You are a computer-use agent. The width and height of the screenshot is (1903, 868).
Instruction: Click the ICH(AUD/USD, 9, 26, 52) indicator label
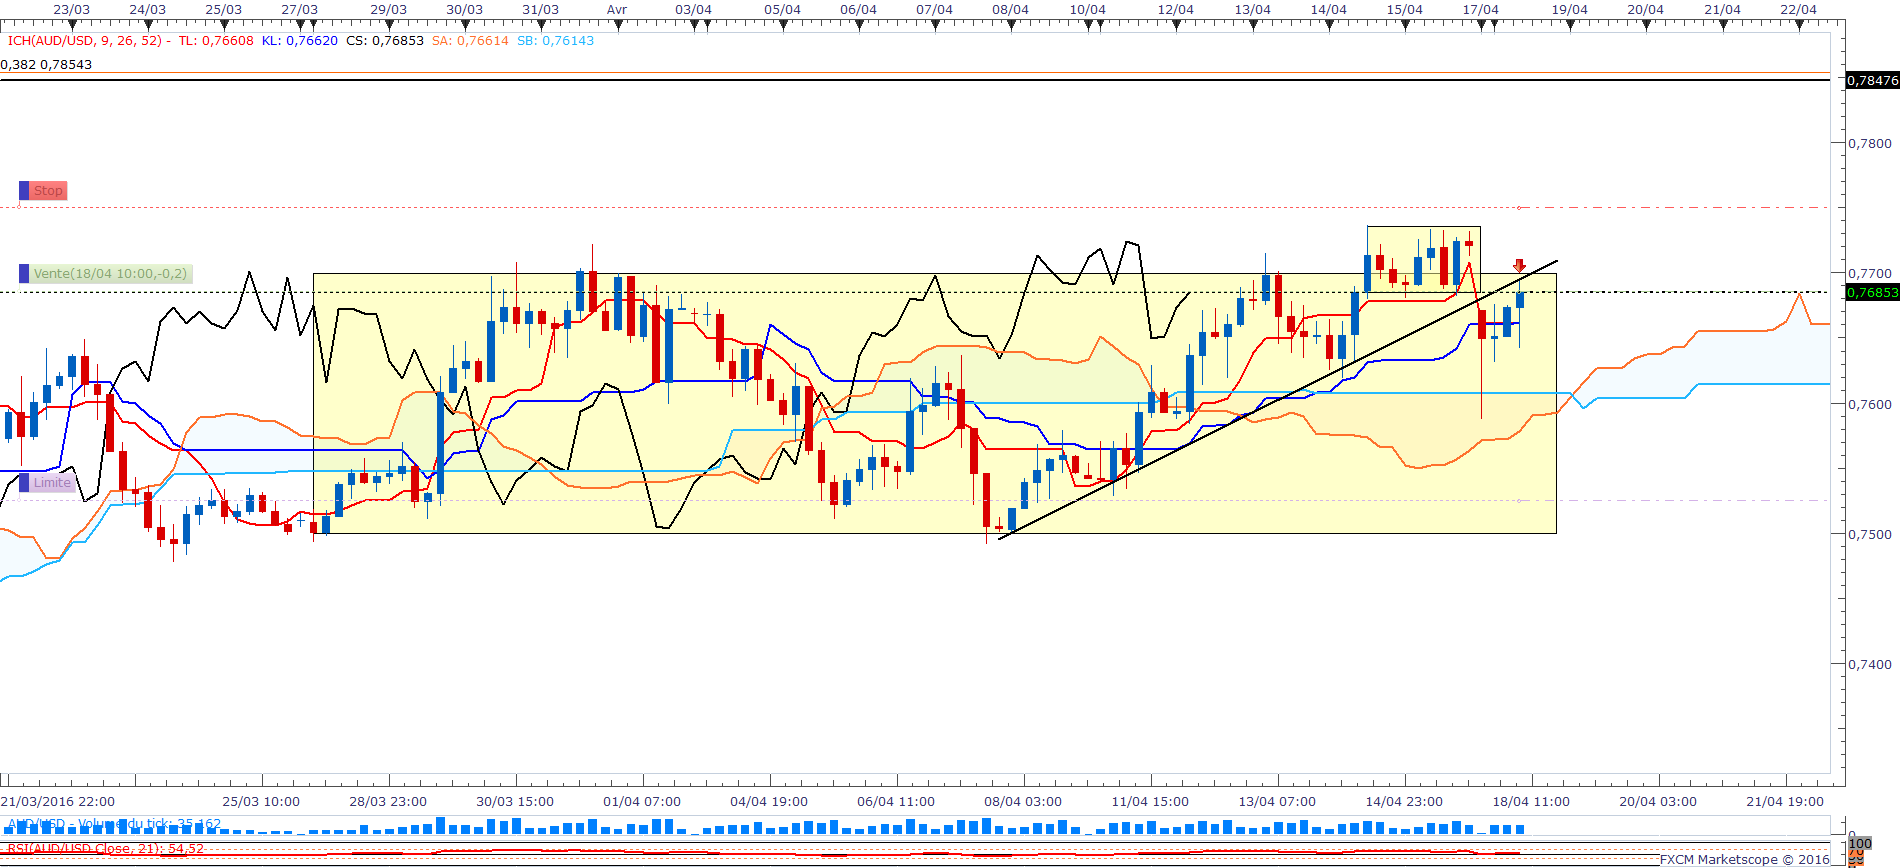(x=85, y=41)
